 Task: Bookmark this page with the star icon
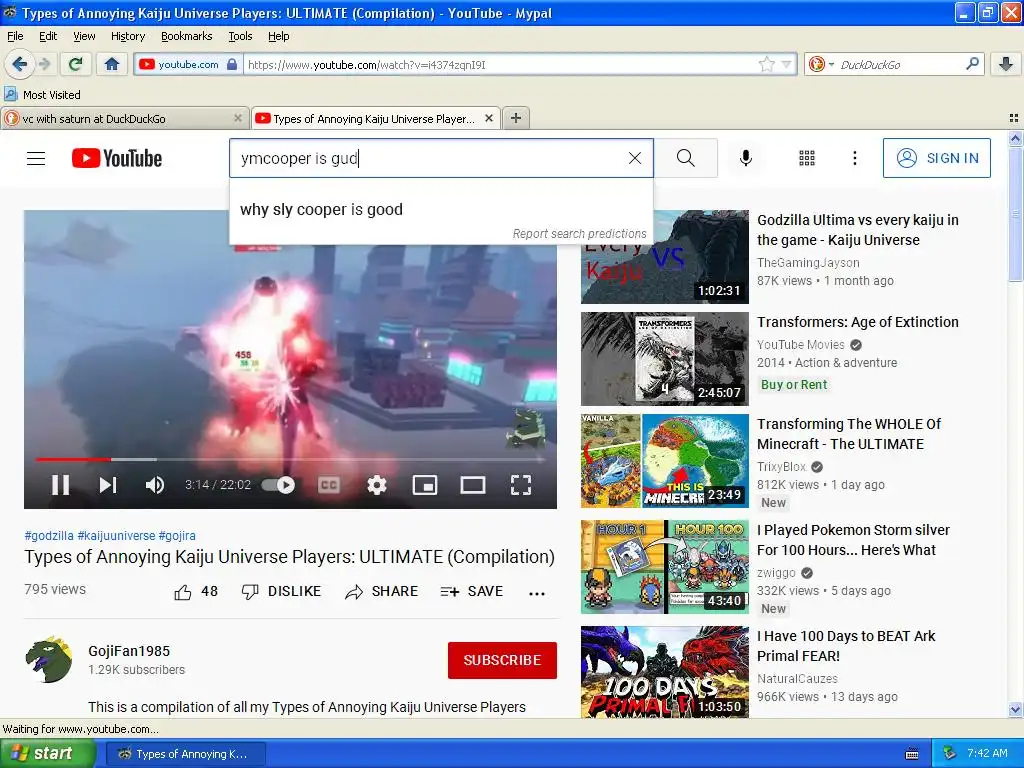point(766,64)
